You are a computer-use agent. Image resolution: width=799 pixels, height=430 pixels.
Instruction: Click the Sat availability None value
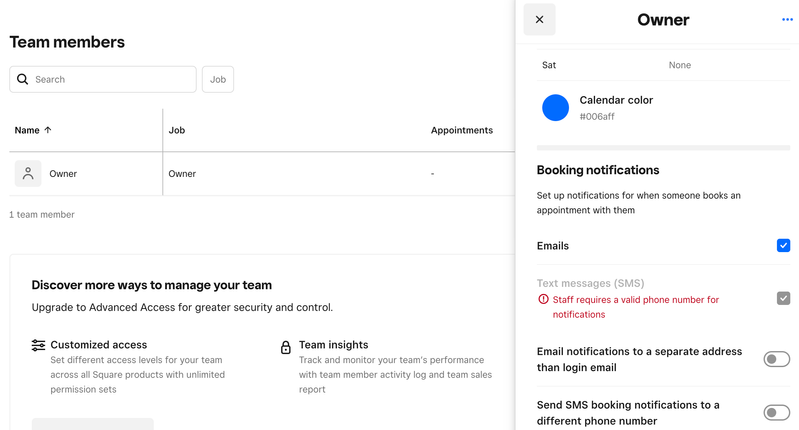[x=679, y=65]
